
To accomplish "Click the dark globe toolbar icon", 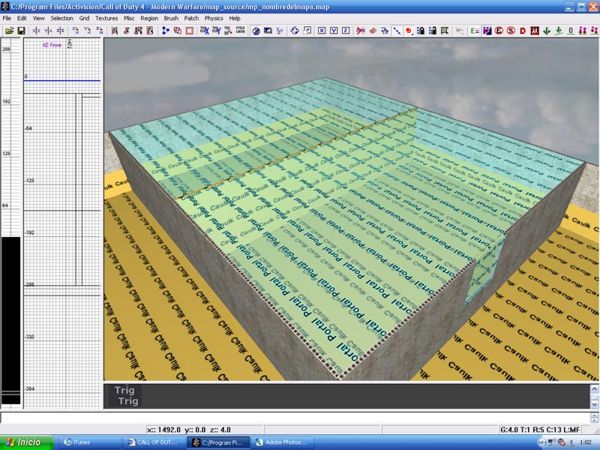I will 256,31.
